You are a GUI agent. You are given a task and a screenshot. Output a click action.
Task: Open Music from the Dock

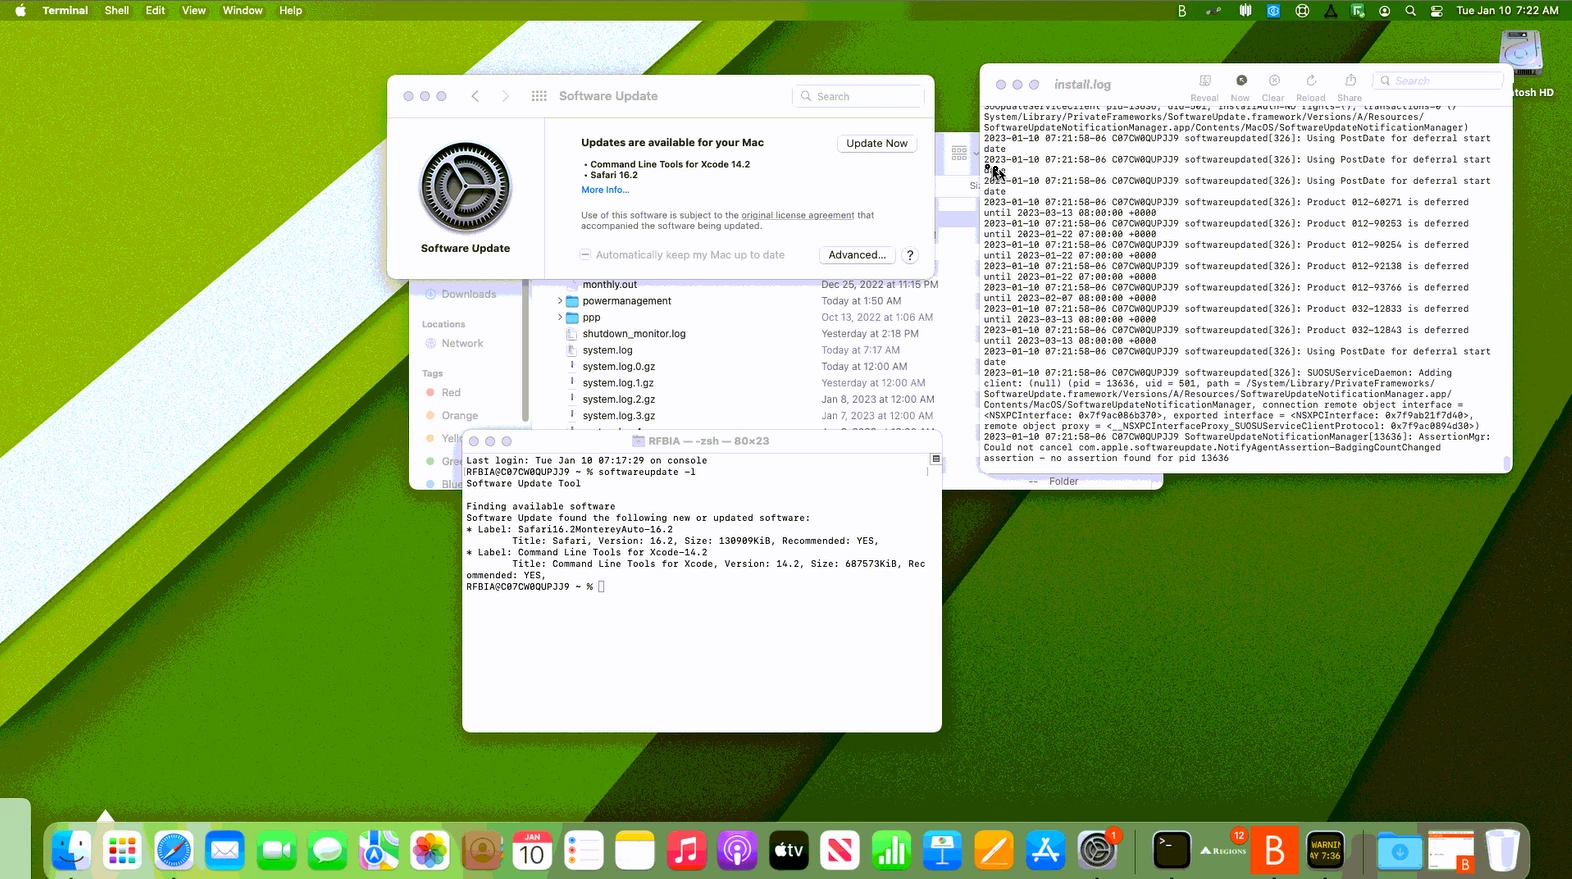pos(686,851)
